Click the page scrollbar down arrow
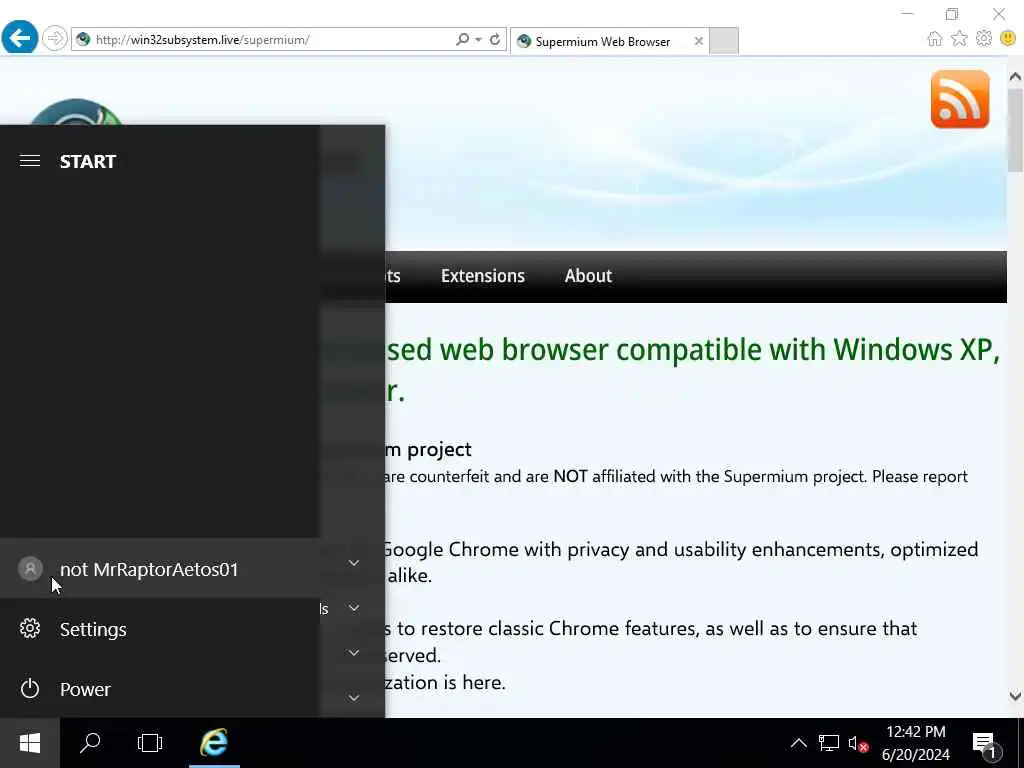The image size is (1024, 768). [1015, 696]
